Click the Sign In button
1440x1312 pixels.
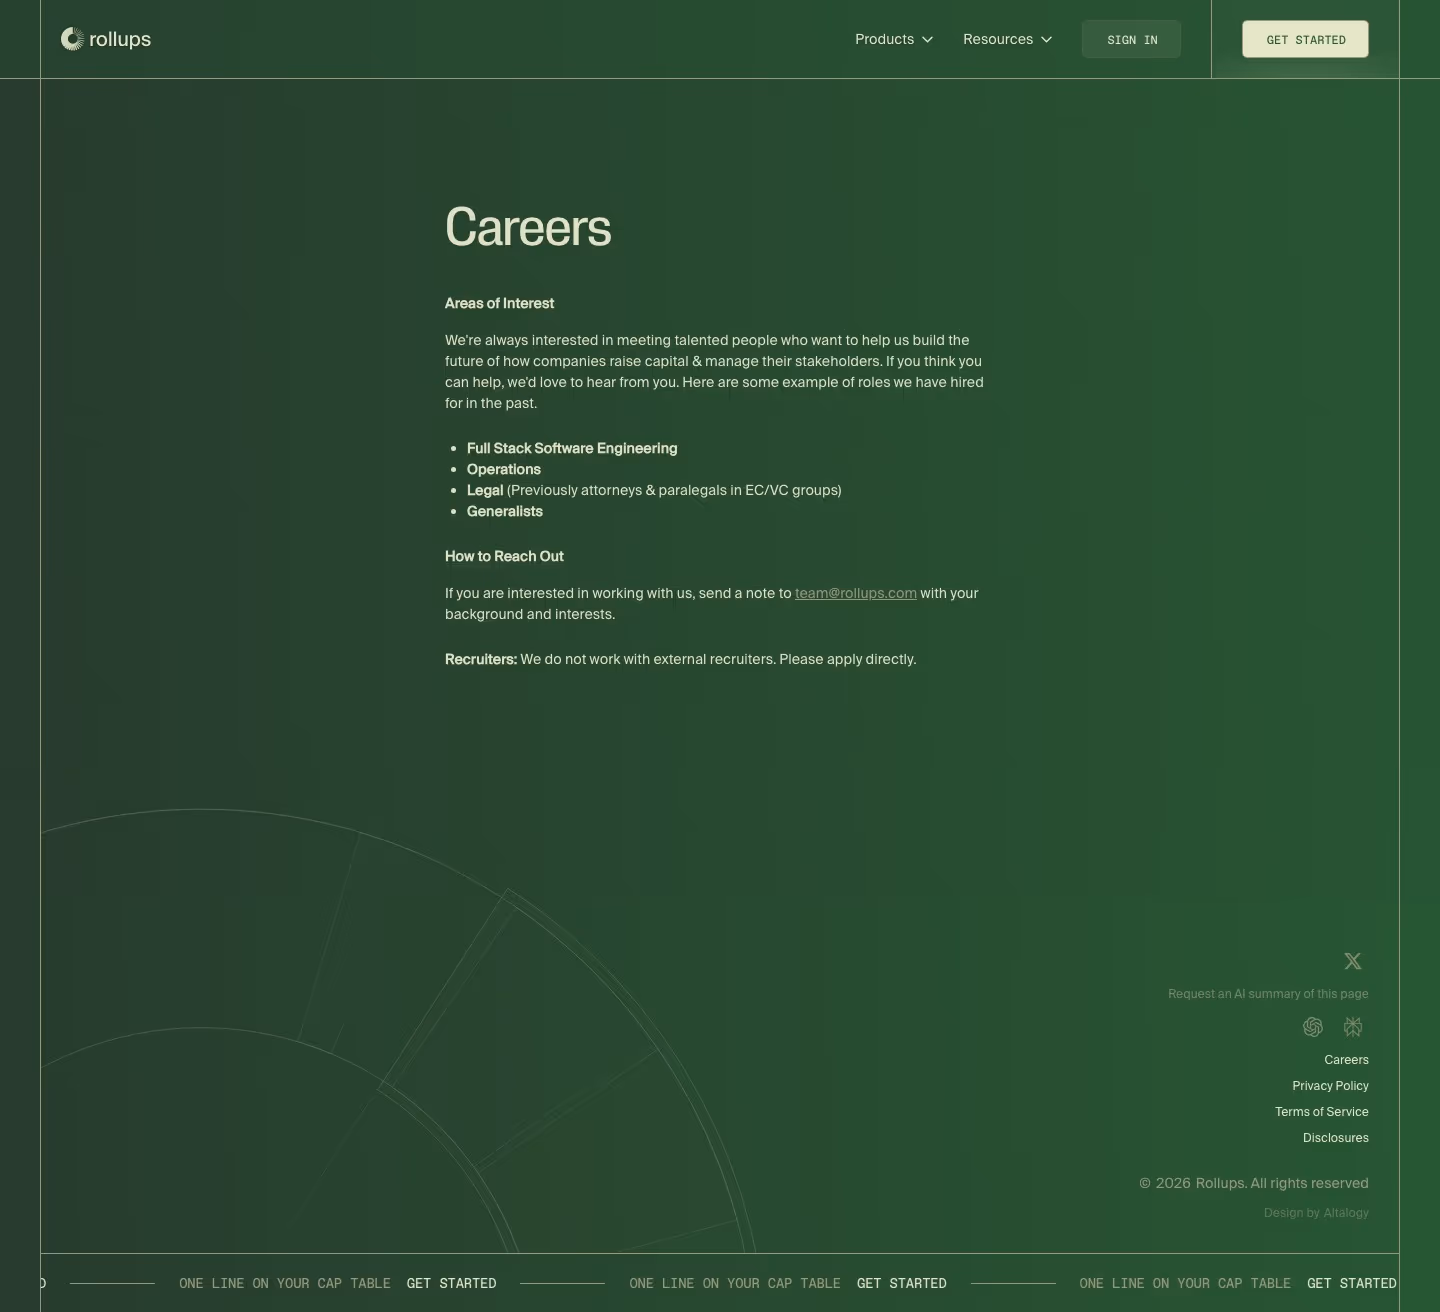tap(1132, 39)
